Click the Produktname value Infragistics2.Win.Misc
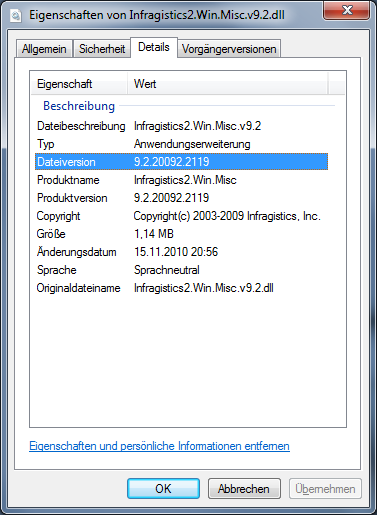377x515 pixels. click(x=185, y=180)
